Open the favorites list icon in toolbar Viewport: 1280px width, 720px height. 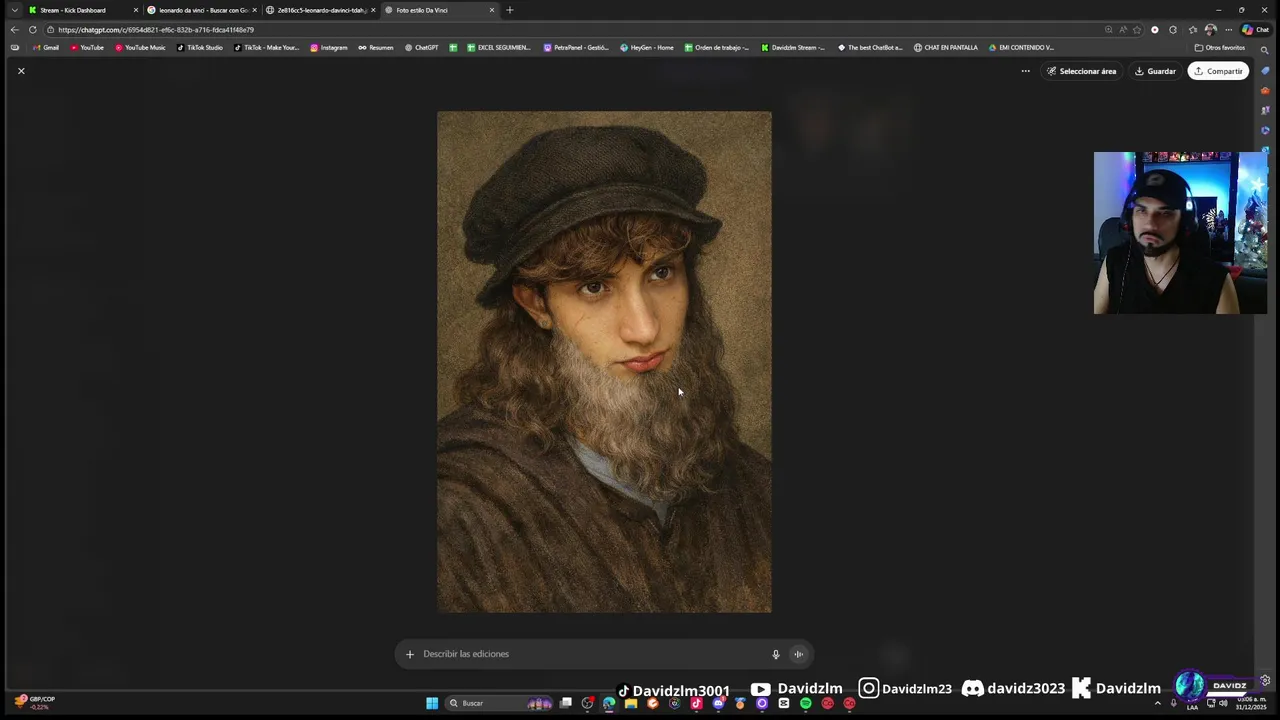point(1192,29)
